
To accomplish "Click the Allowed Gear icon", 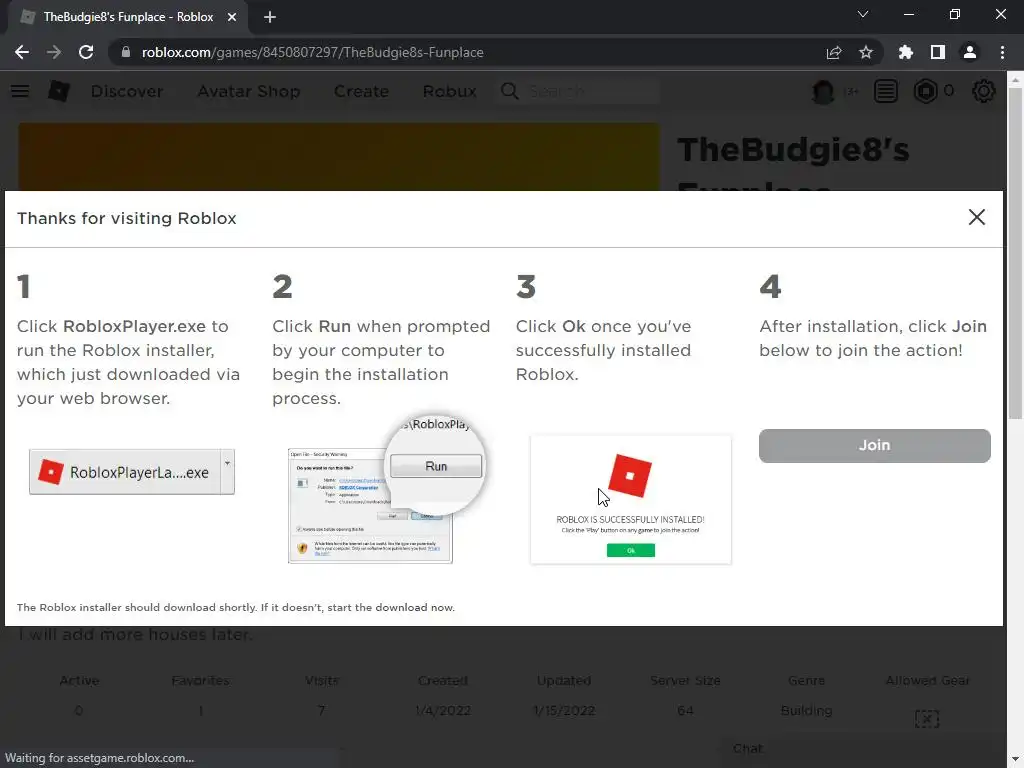I will click(927, 719).
